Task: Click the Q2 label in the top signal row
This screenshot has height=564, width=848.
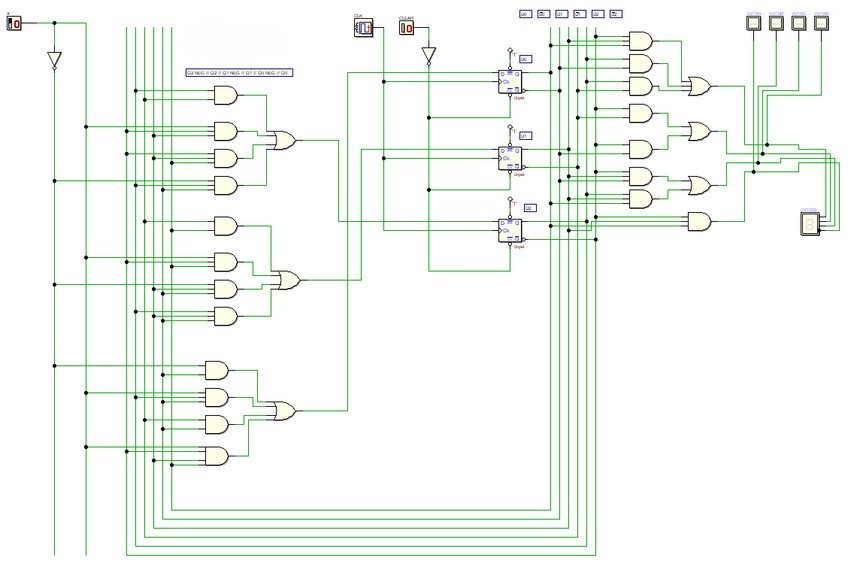Action: [598, 14]
